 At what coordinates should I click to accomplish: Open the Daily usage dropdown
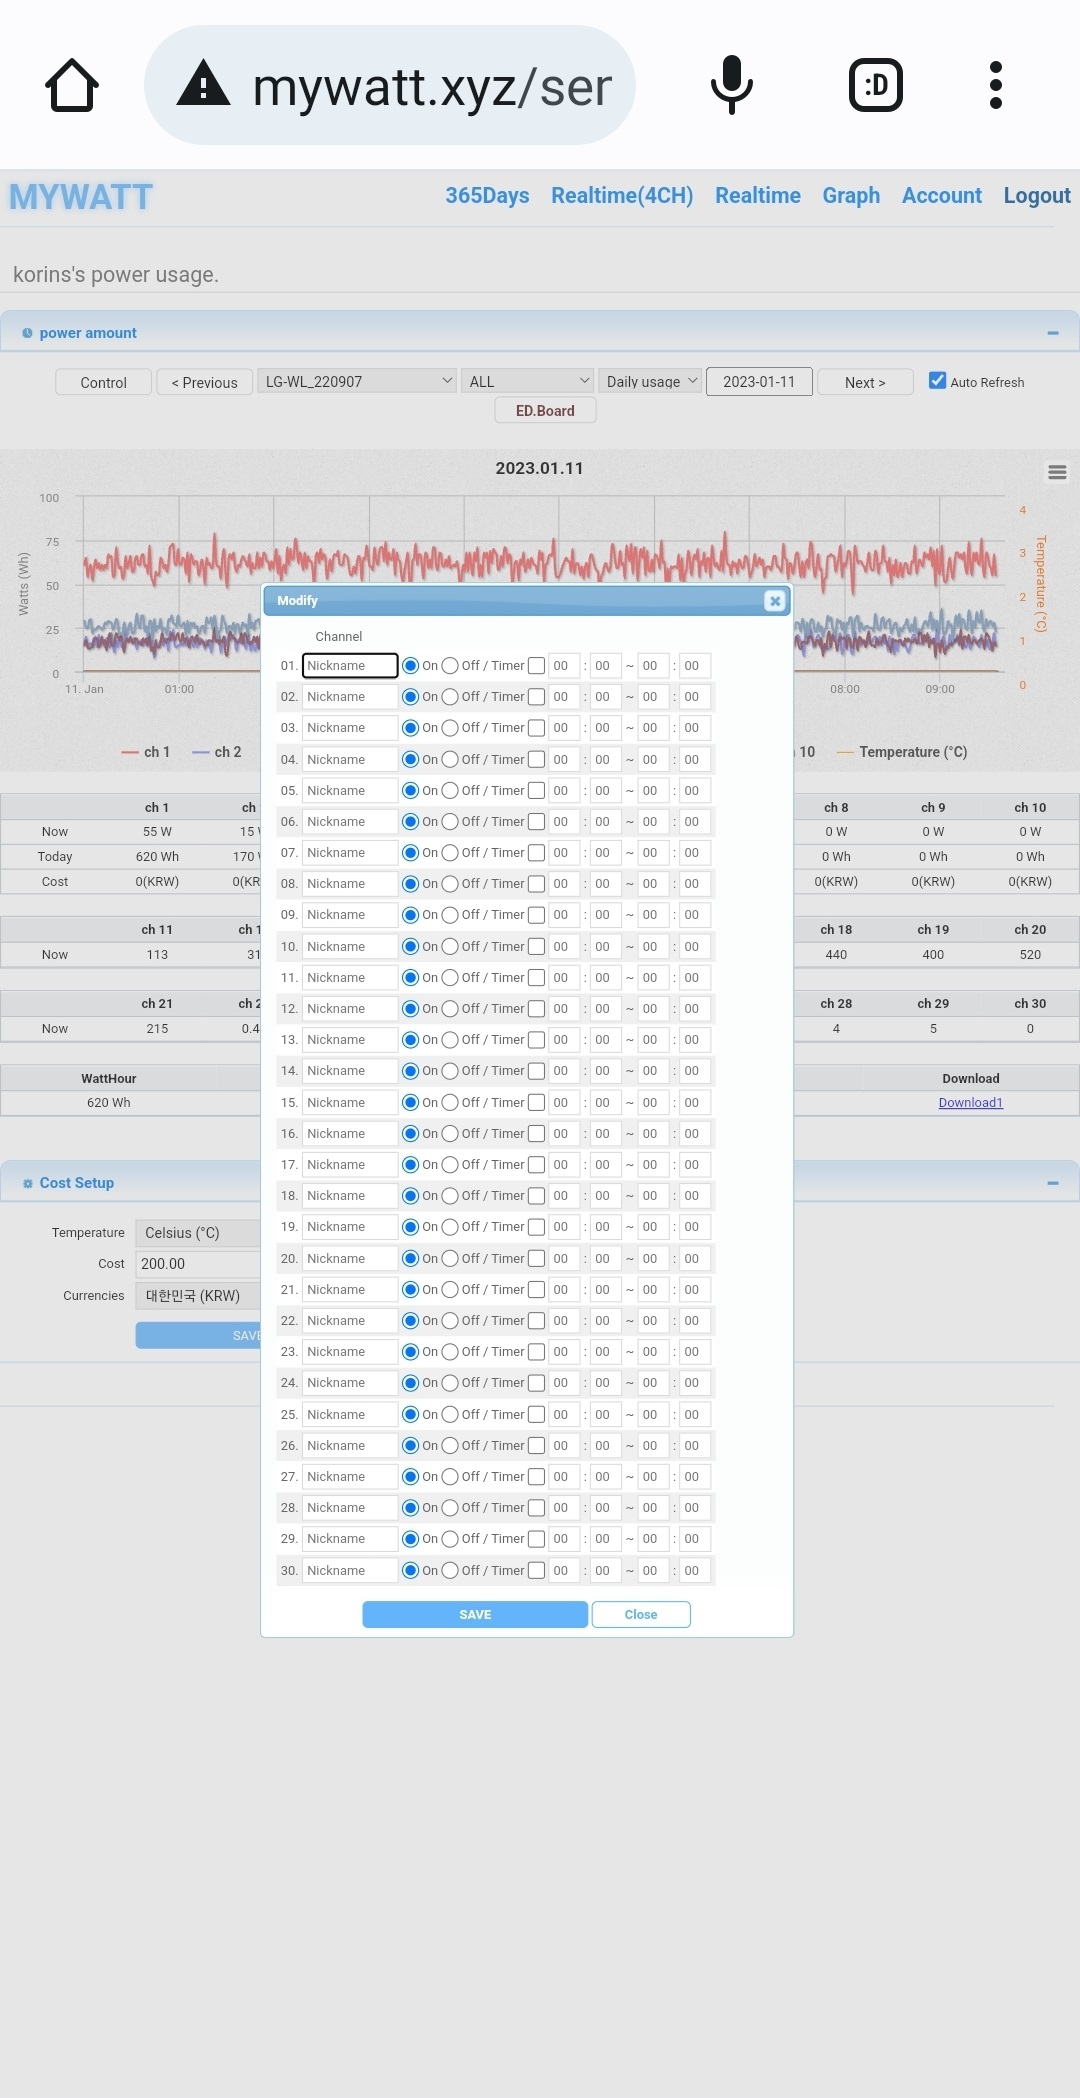pos(650,381)
